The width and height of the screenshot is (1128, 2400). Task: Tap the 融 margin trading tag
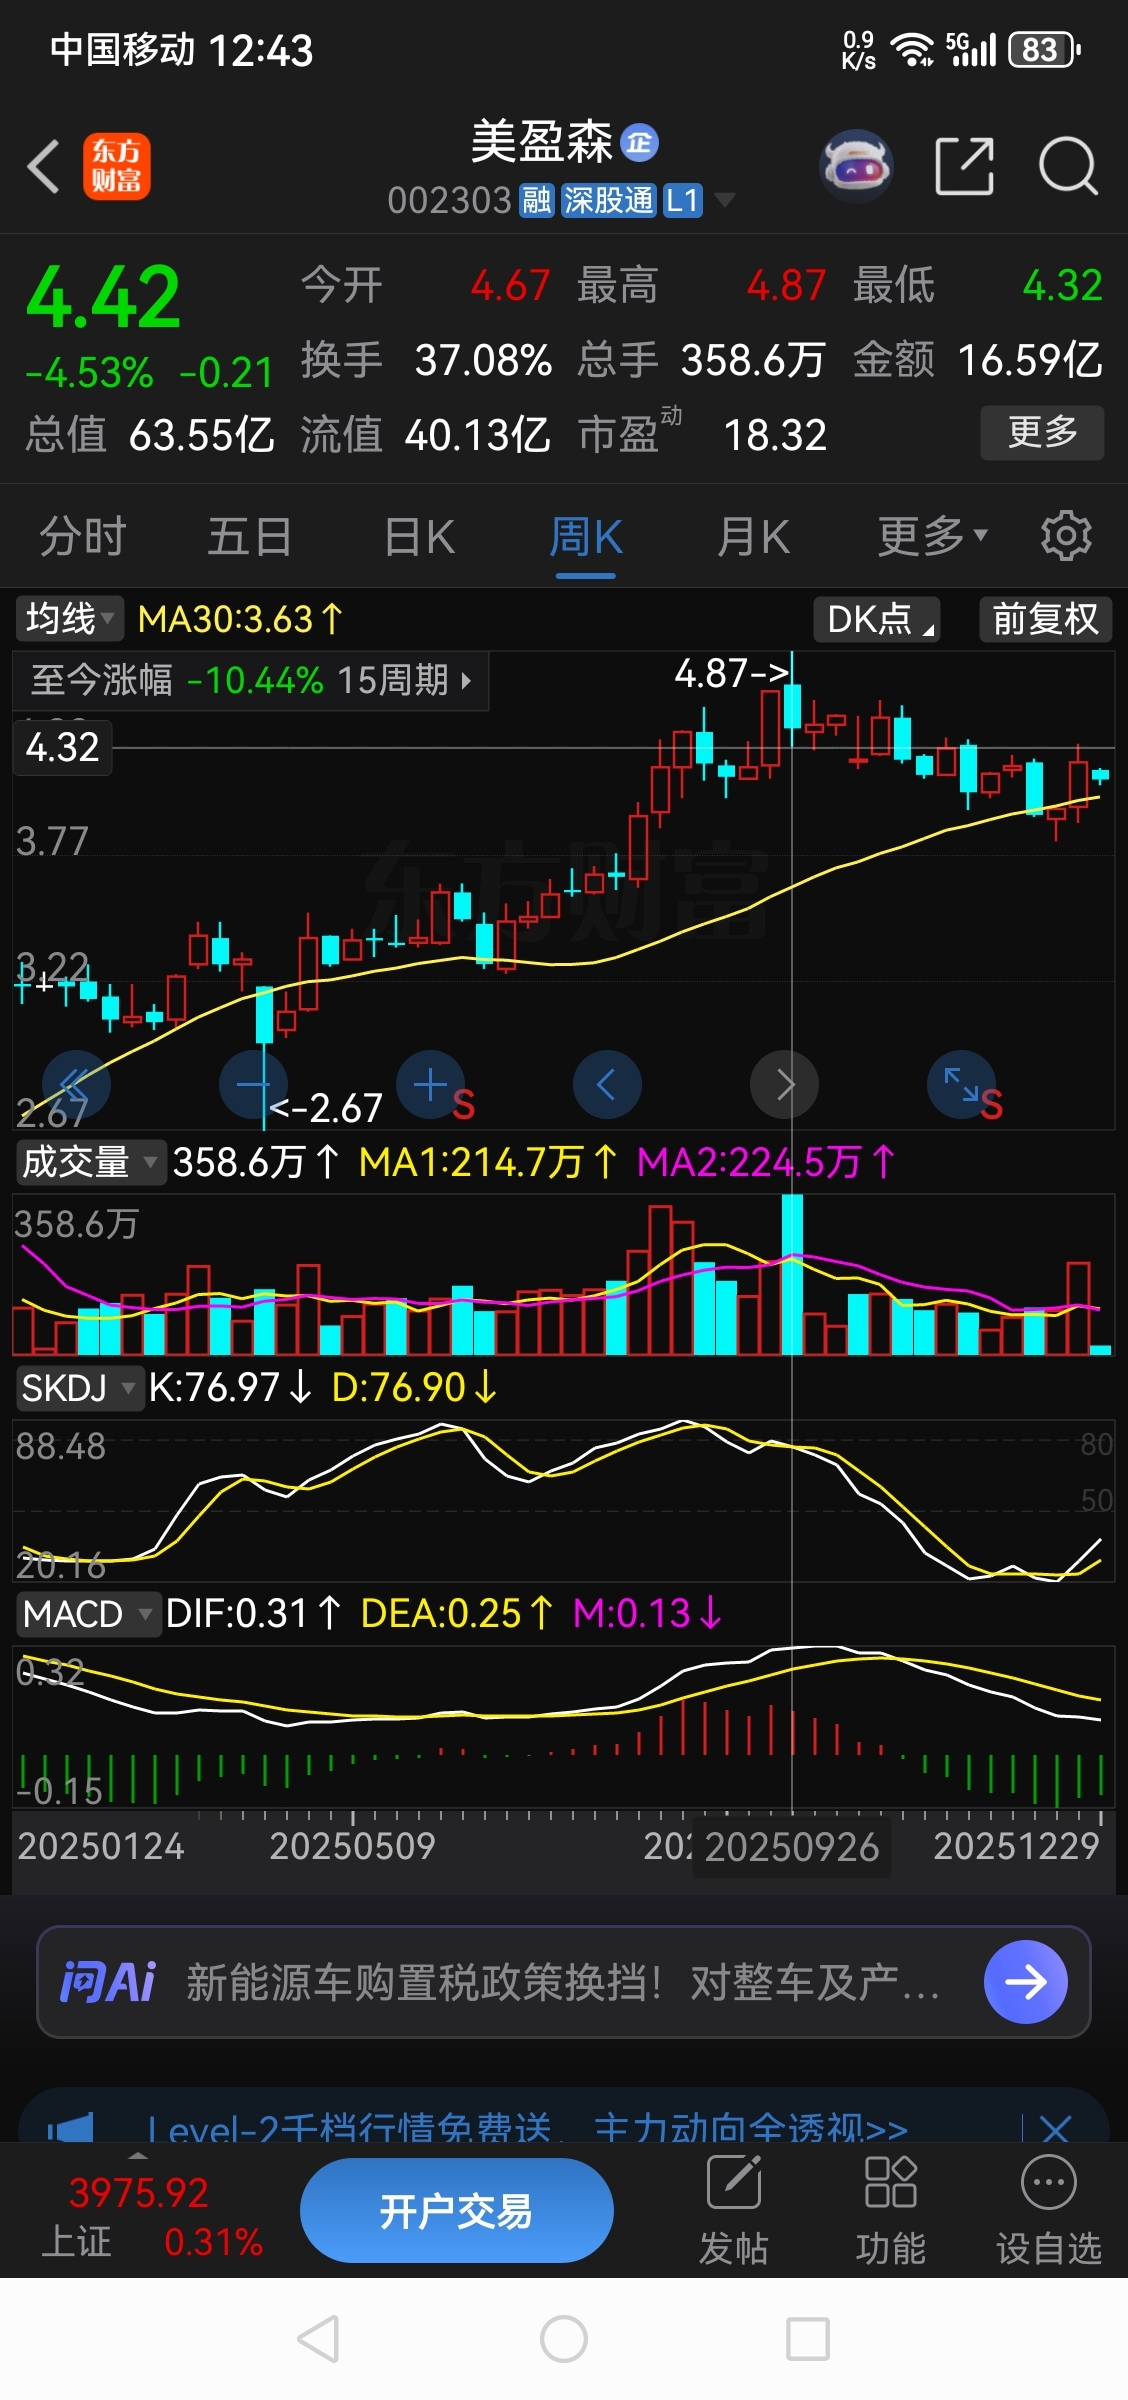537,201
